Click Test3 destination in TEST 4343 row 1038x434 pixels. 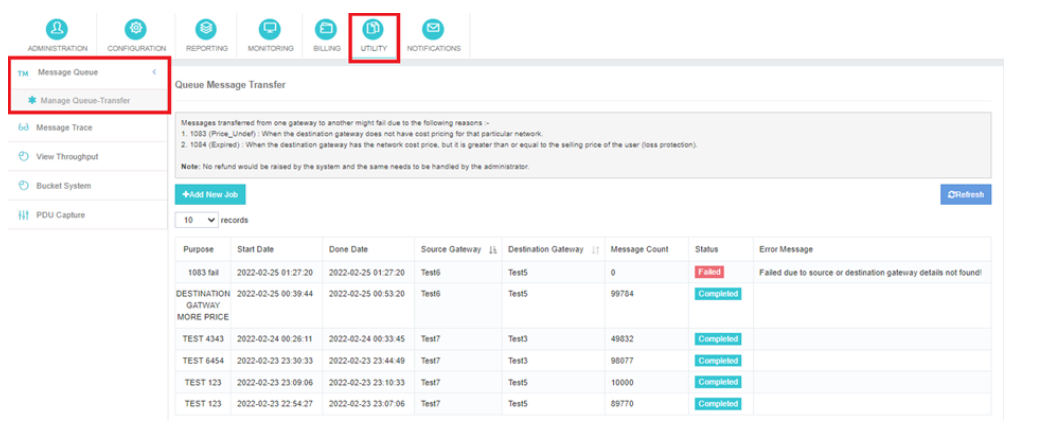point(518,339)
